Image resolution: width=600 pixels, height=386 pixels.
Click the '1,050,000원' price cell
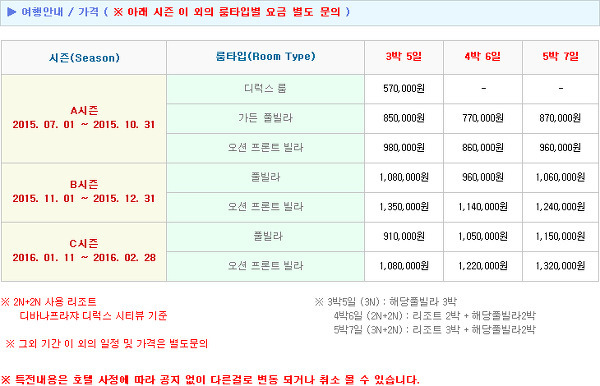pos(483,236)
